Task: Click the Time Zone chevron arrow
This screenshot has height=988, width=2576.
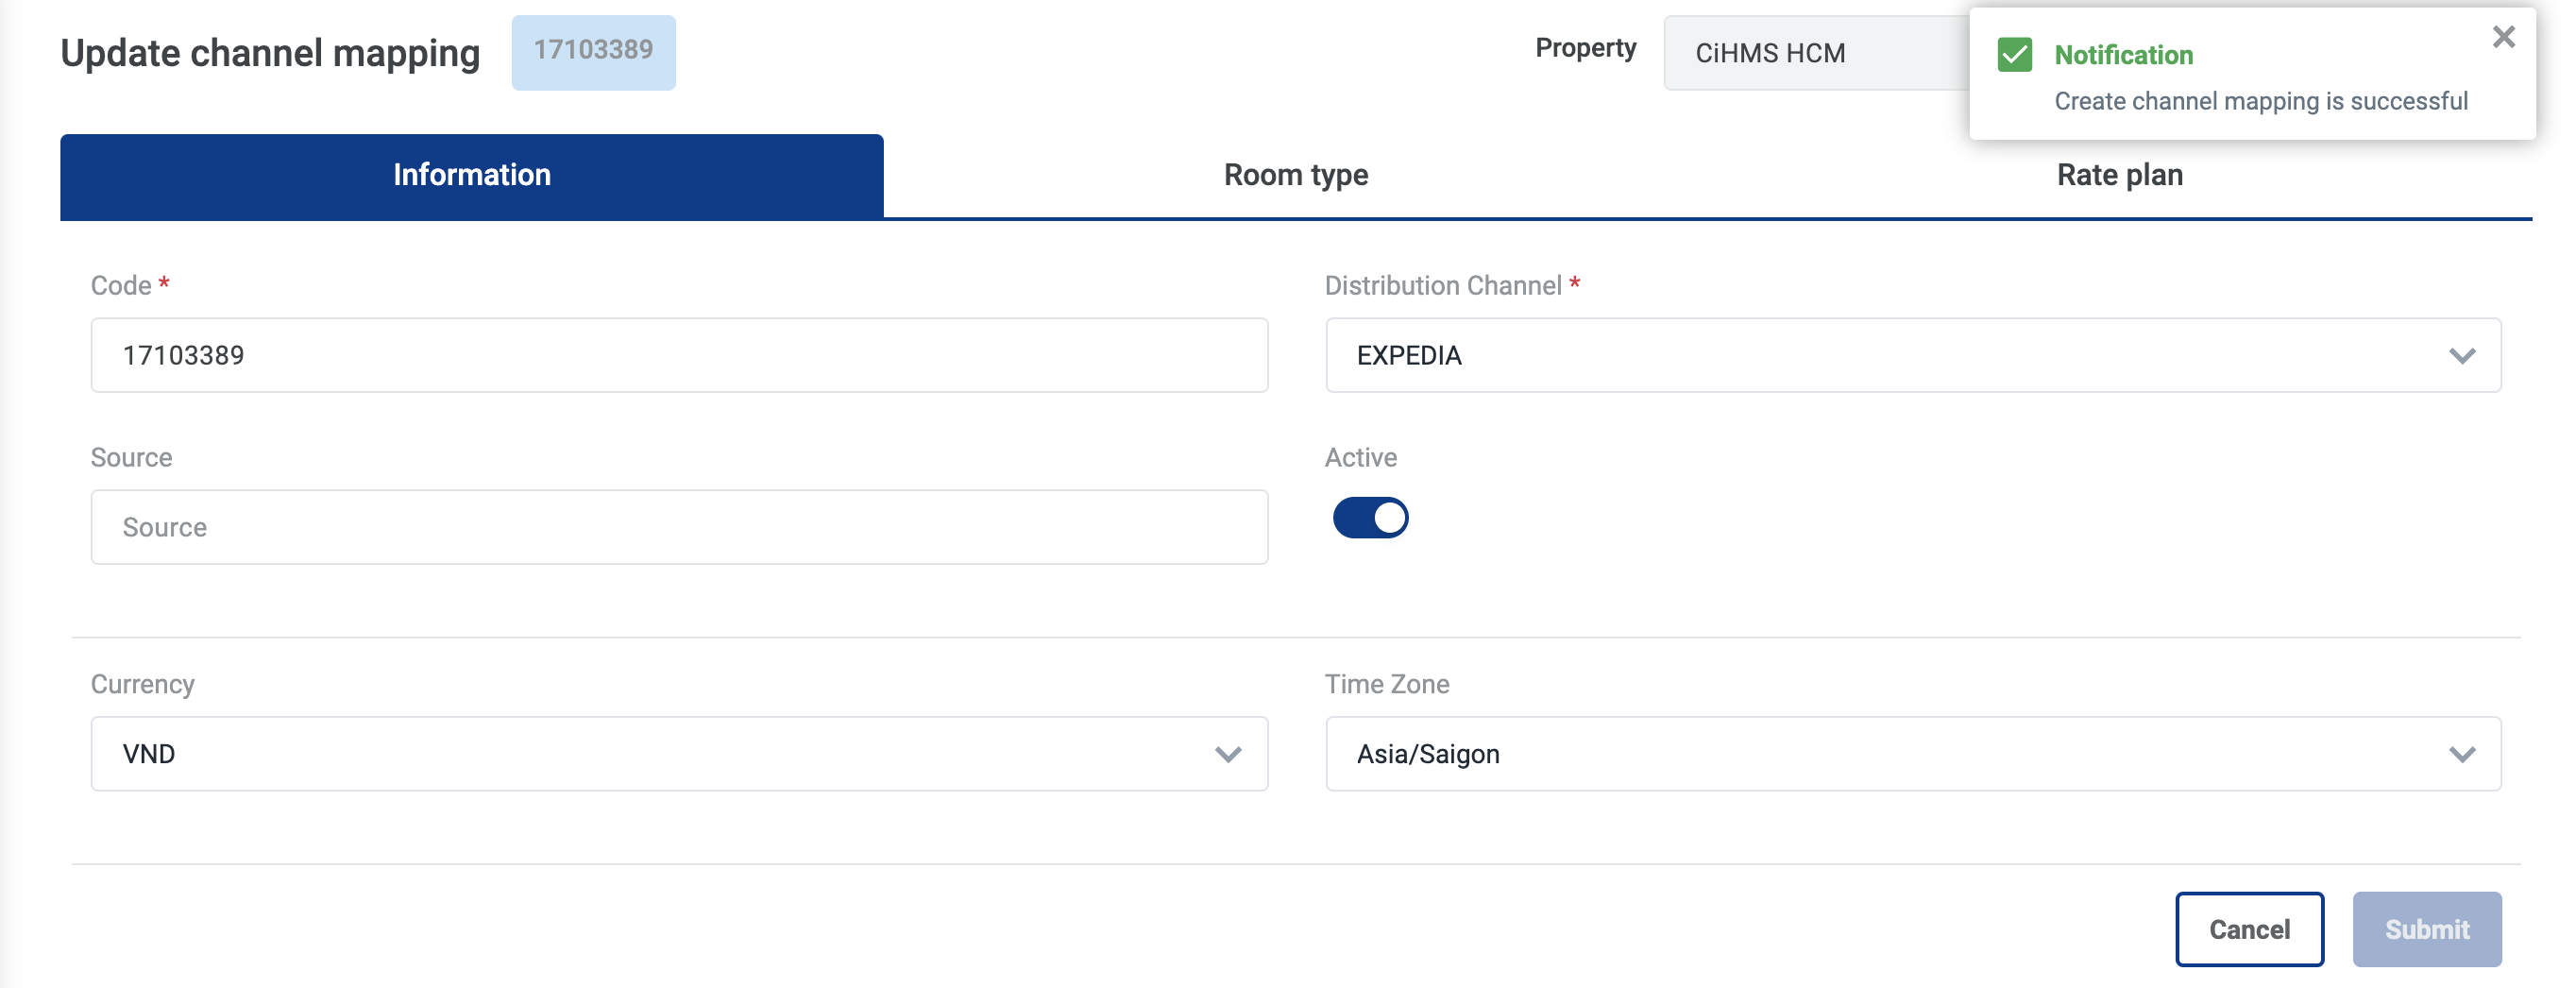Action: [2461, 754]
